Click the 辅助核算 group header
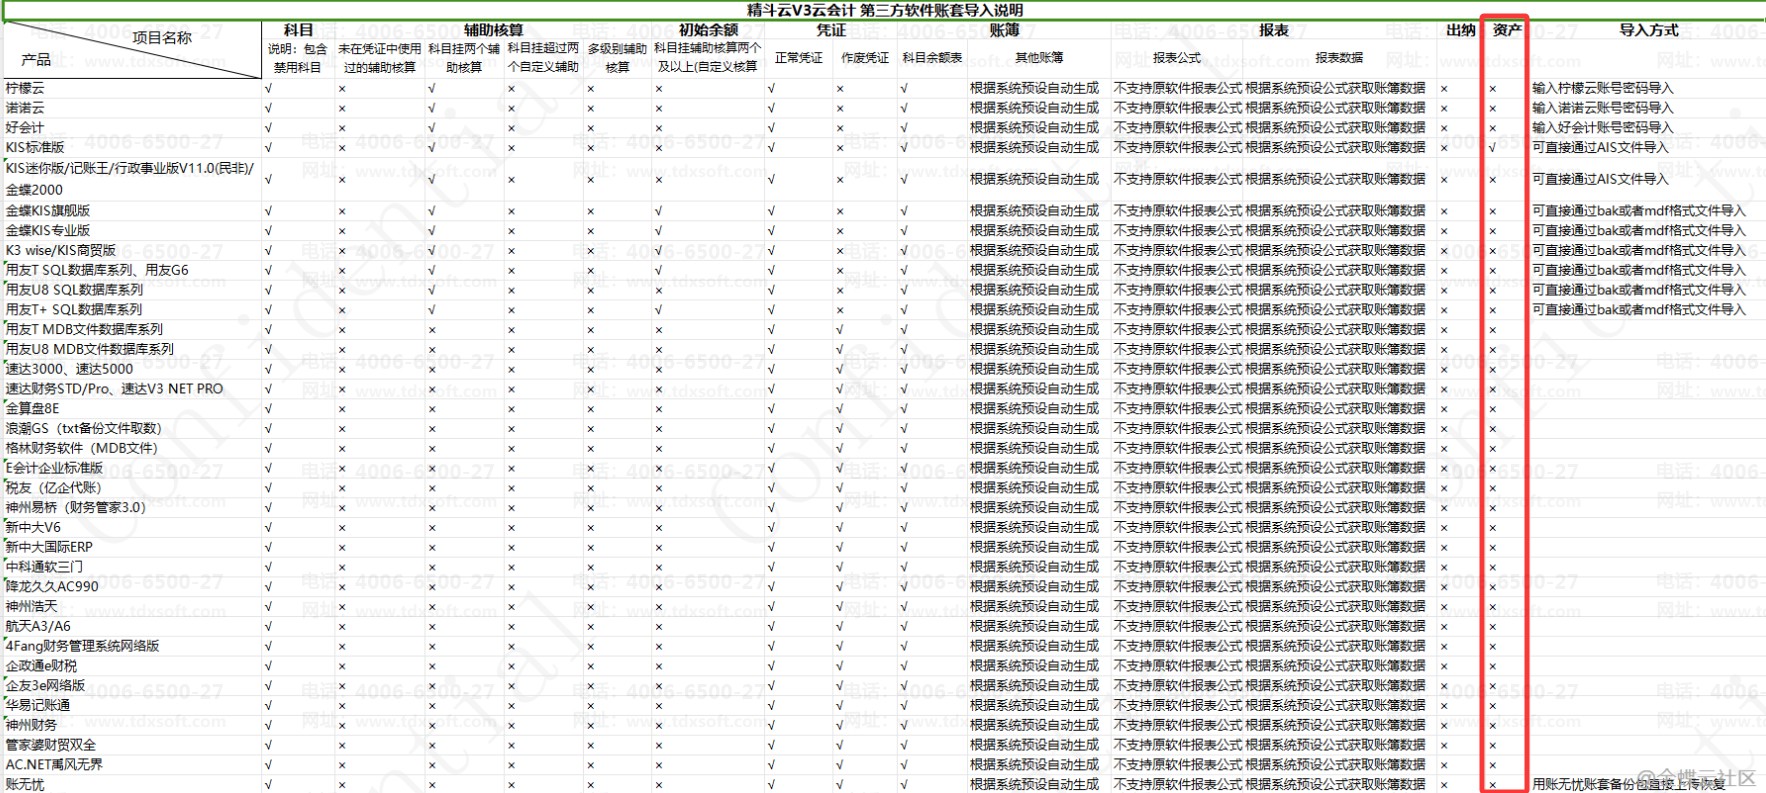Screen dimensions: 1766x793 493,30
